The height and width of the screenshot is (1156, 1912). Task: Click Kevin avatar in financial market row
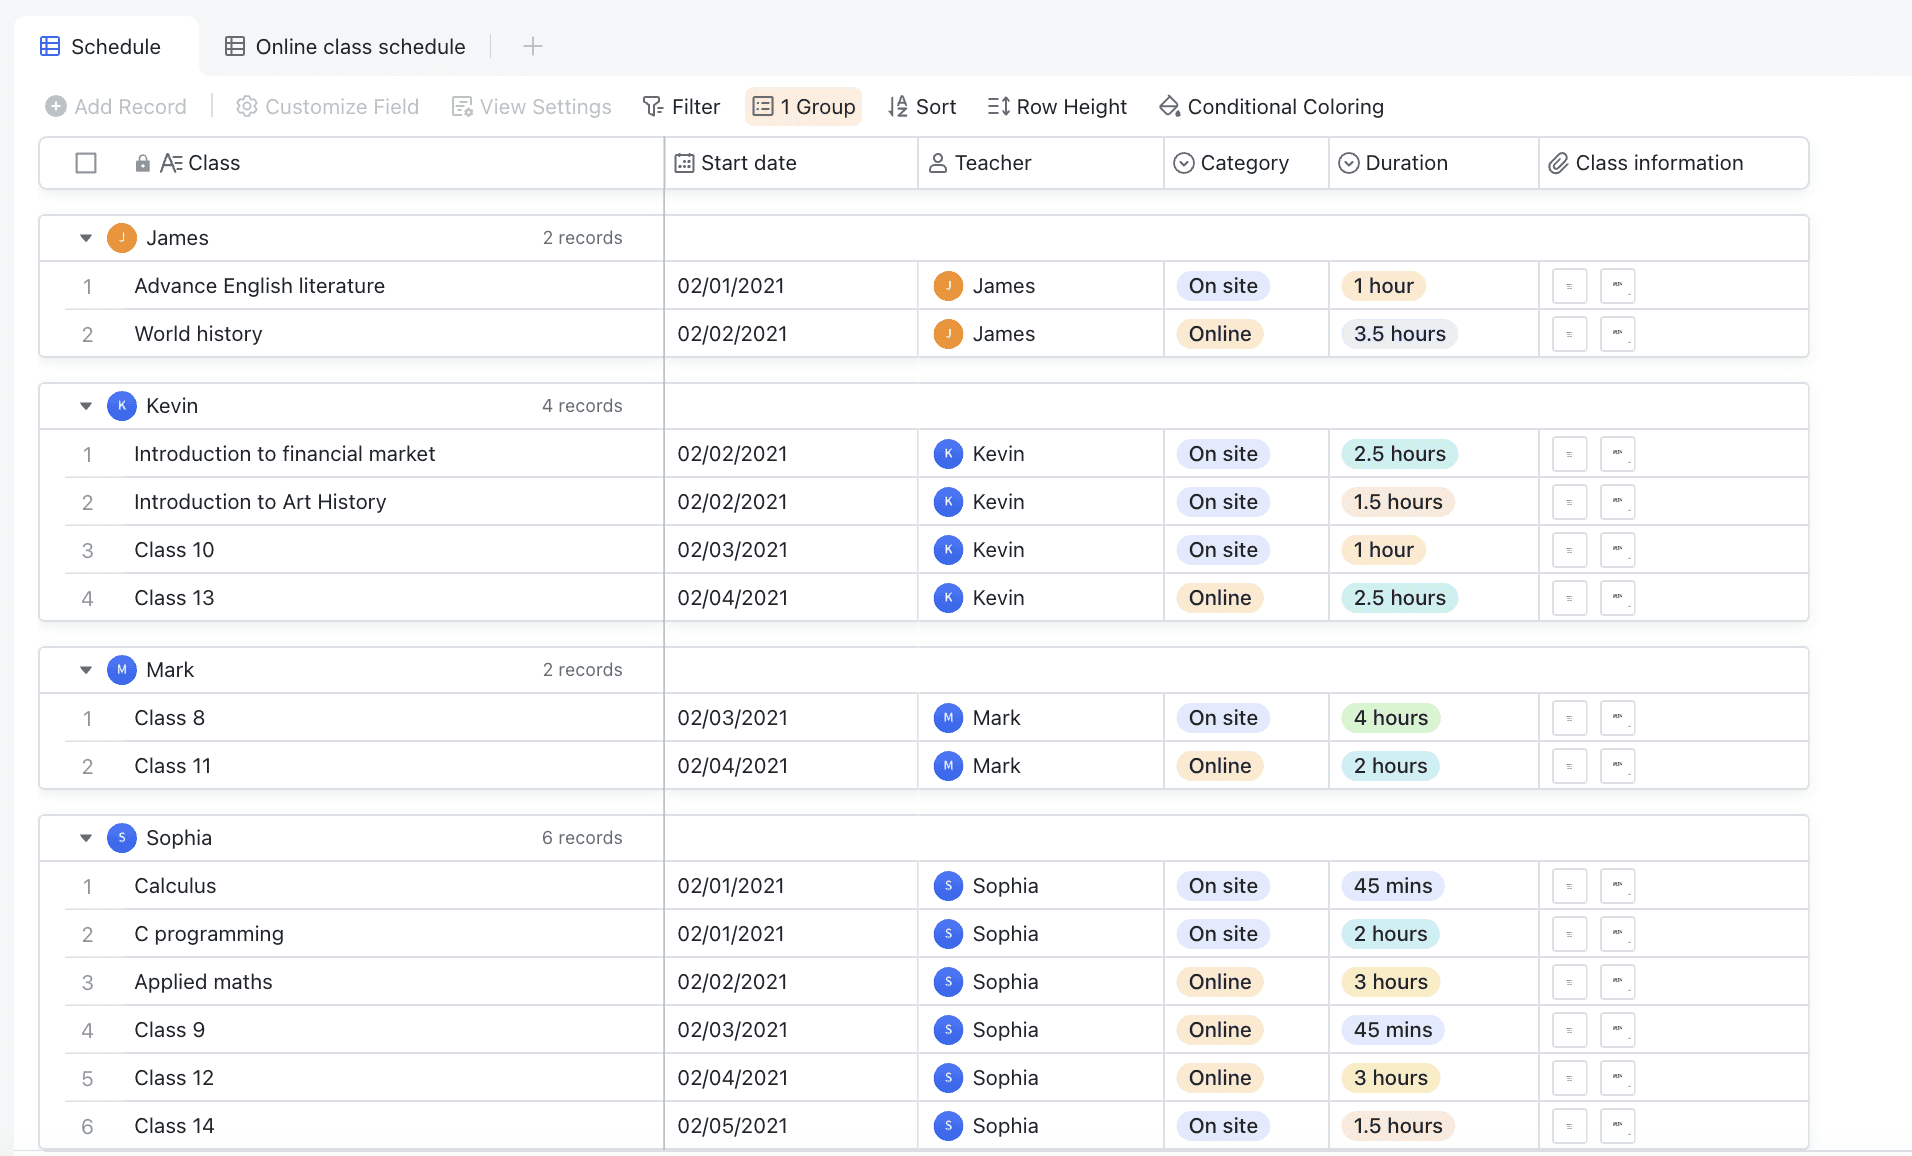[948, 454]
